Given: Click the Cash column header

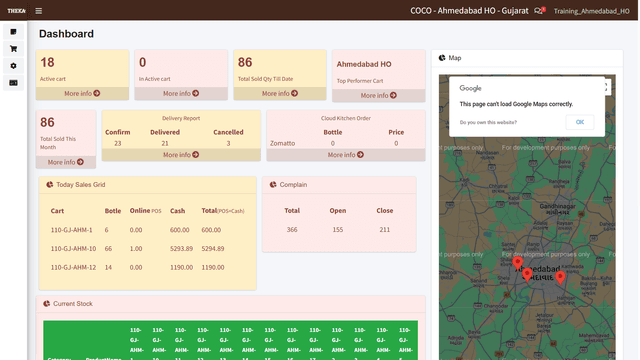Looking at the screenshot, I should 177,211.
